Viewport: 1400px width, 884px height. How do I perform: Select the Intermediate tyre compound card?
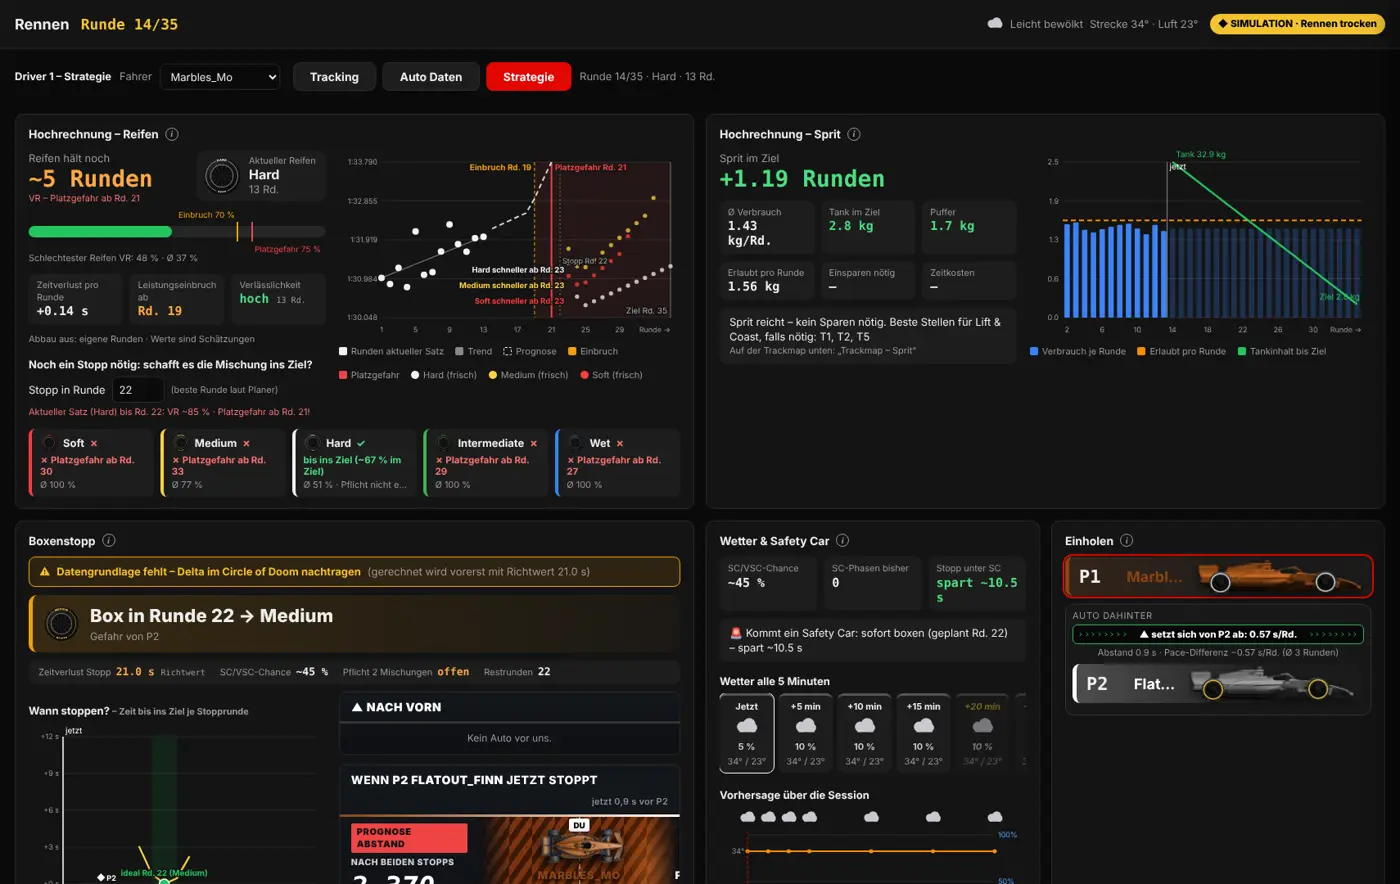(486, 463)
